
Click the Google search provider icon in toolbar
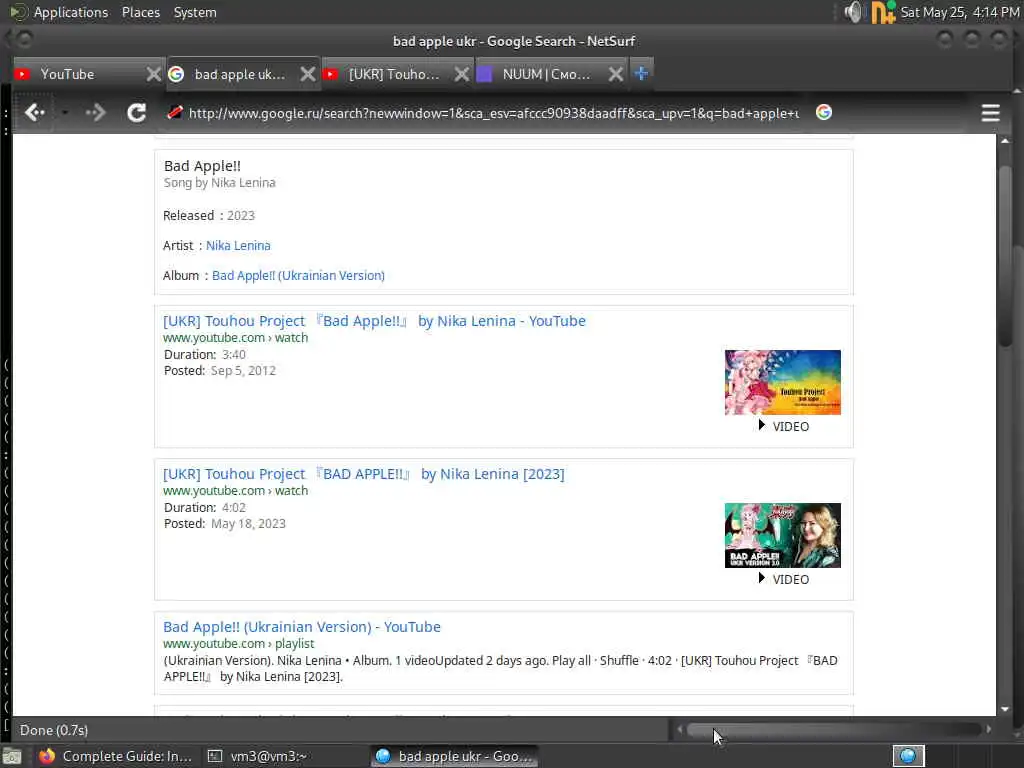pos(824,112)
